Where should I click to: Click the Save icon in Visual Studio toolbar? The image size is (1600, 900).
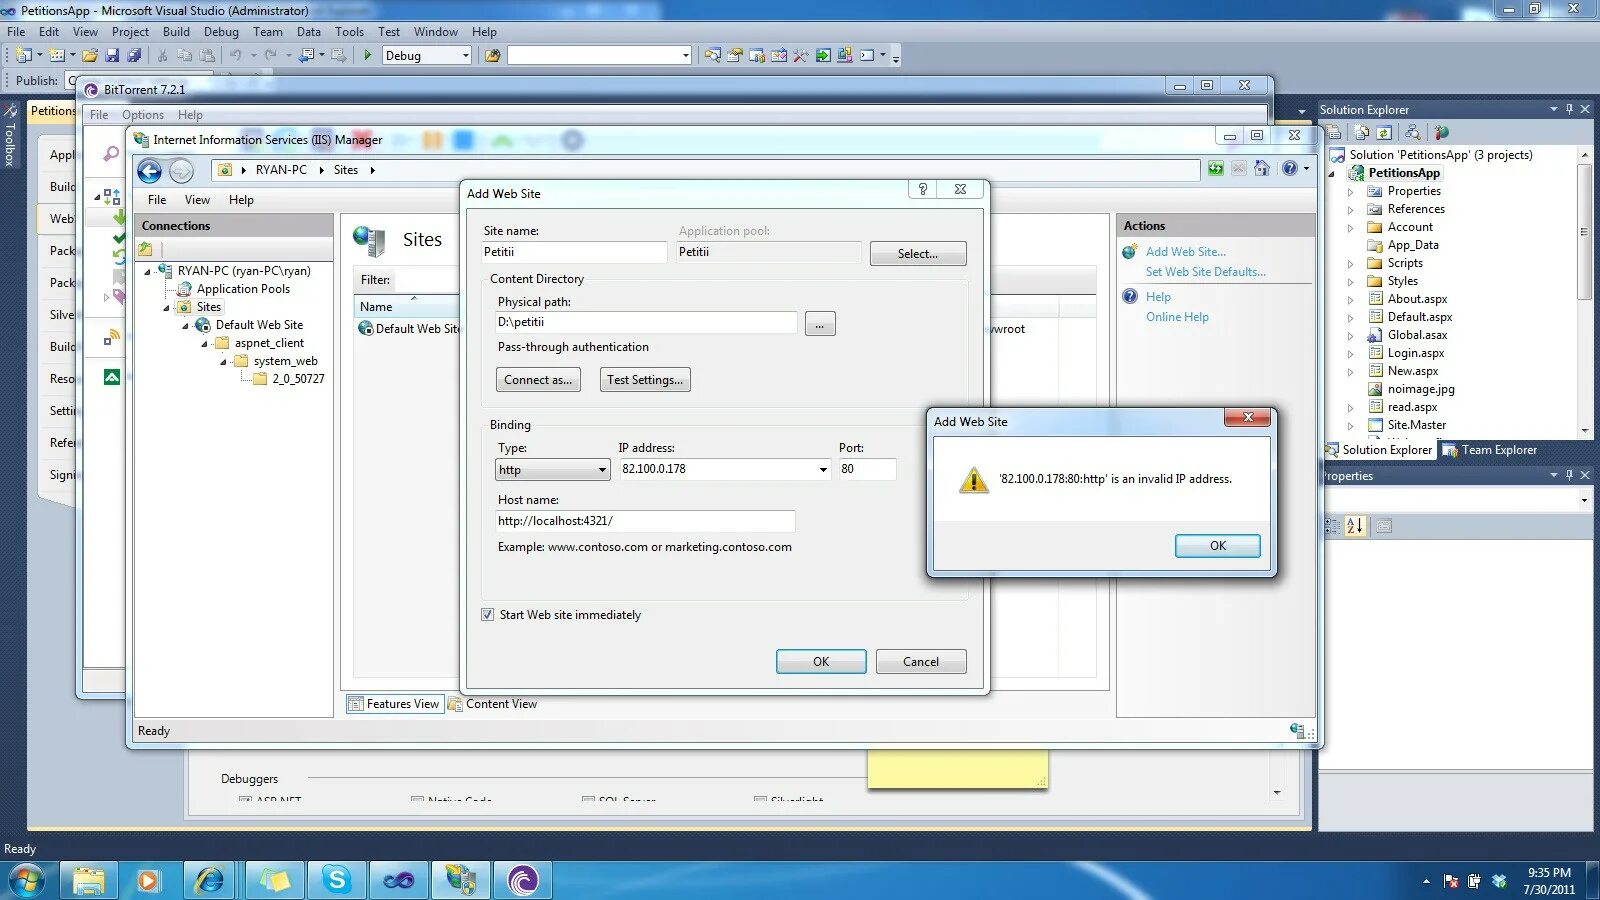112,56
